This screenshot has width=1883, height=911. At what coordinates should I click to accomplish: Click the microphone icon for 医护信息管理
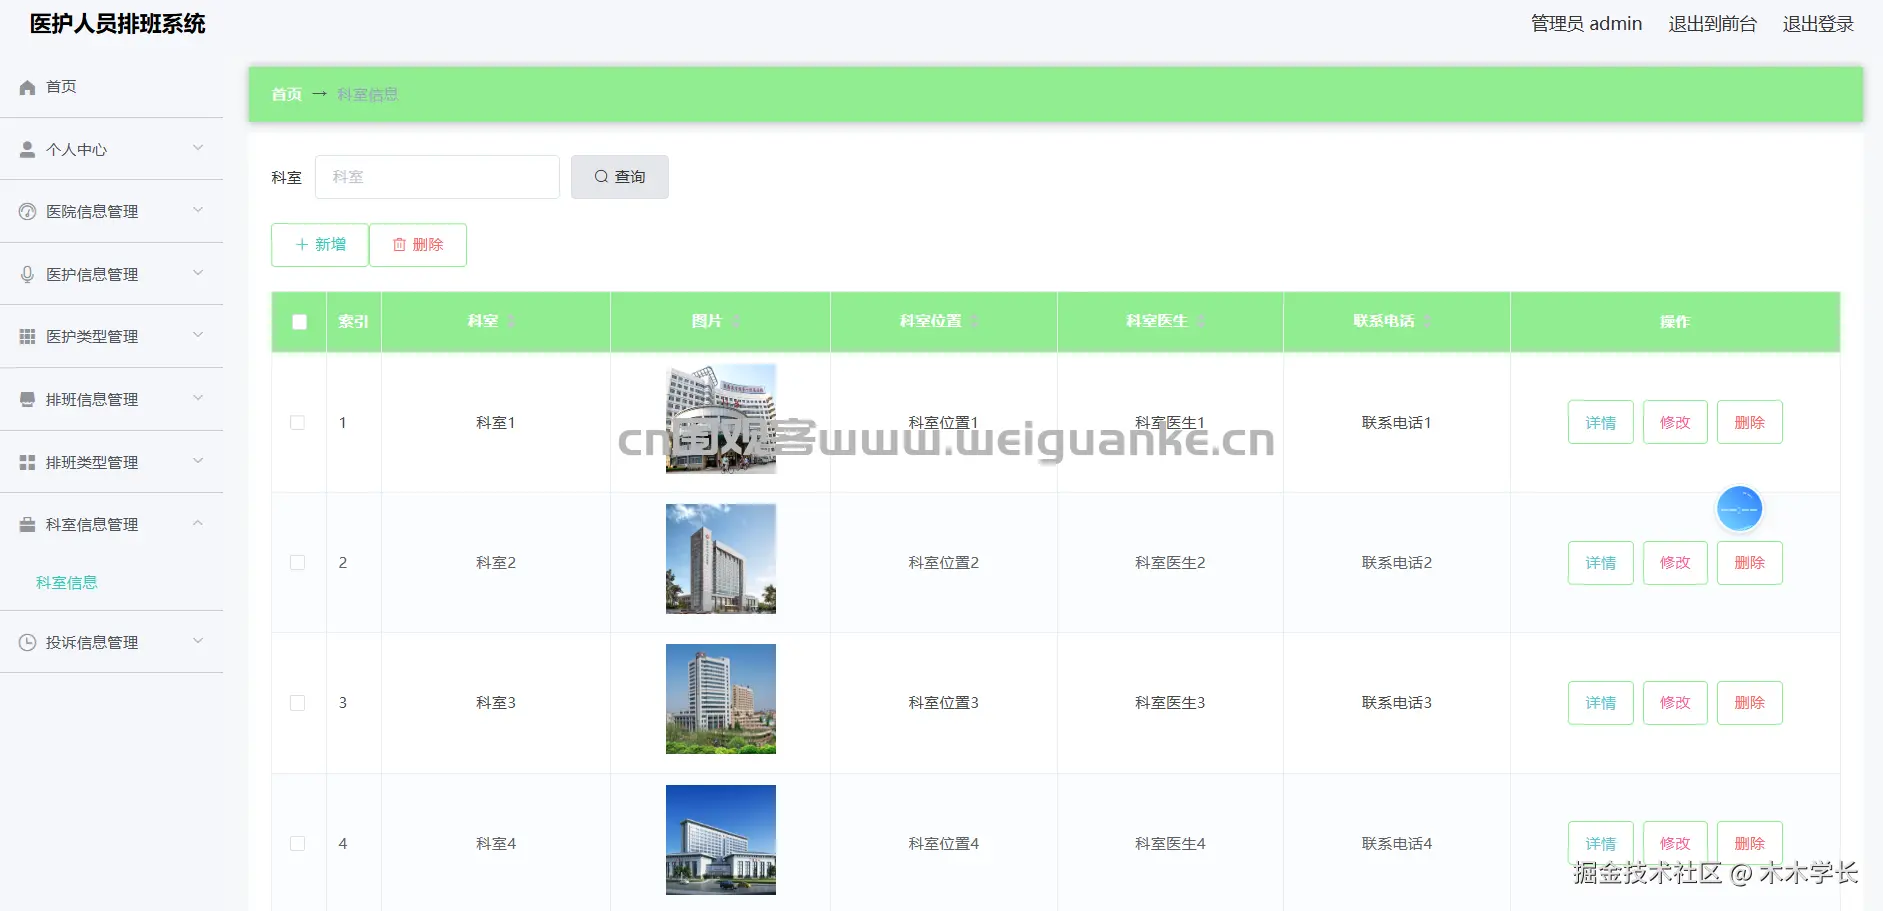coord(28,274)
